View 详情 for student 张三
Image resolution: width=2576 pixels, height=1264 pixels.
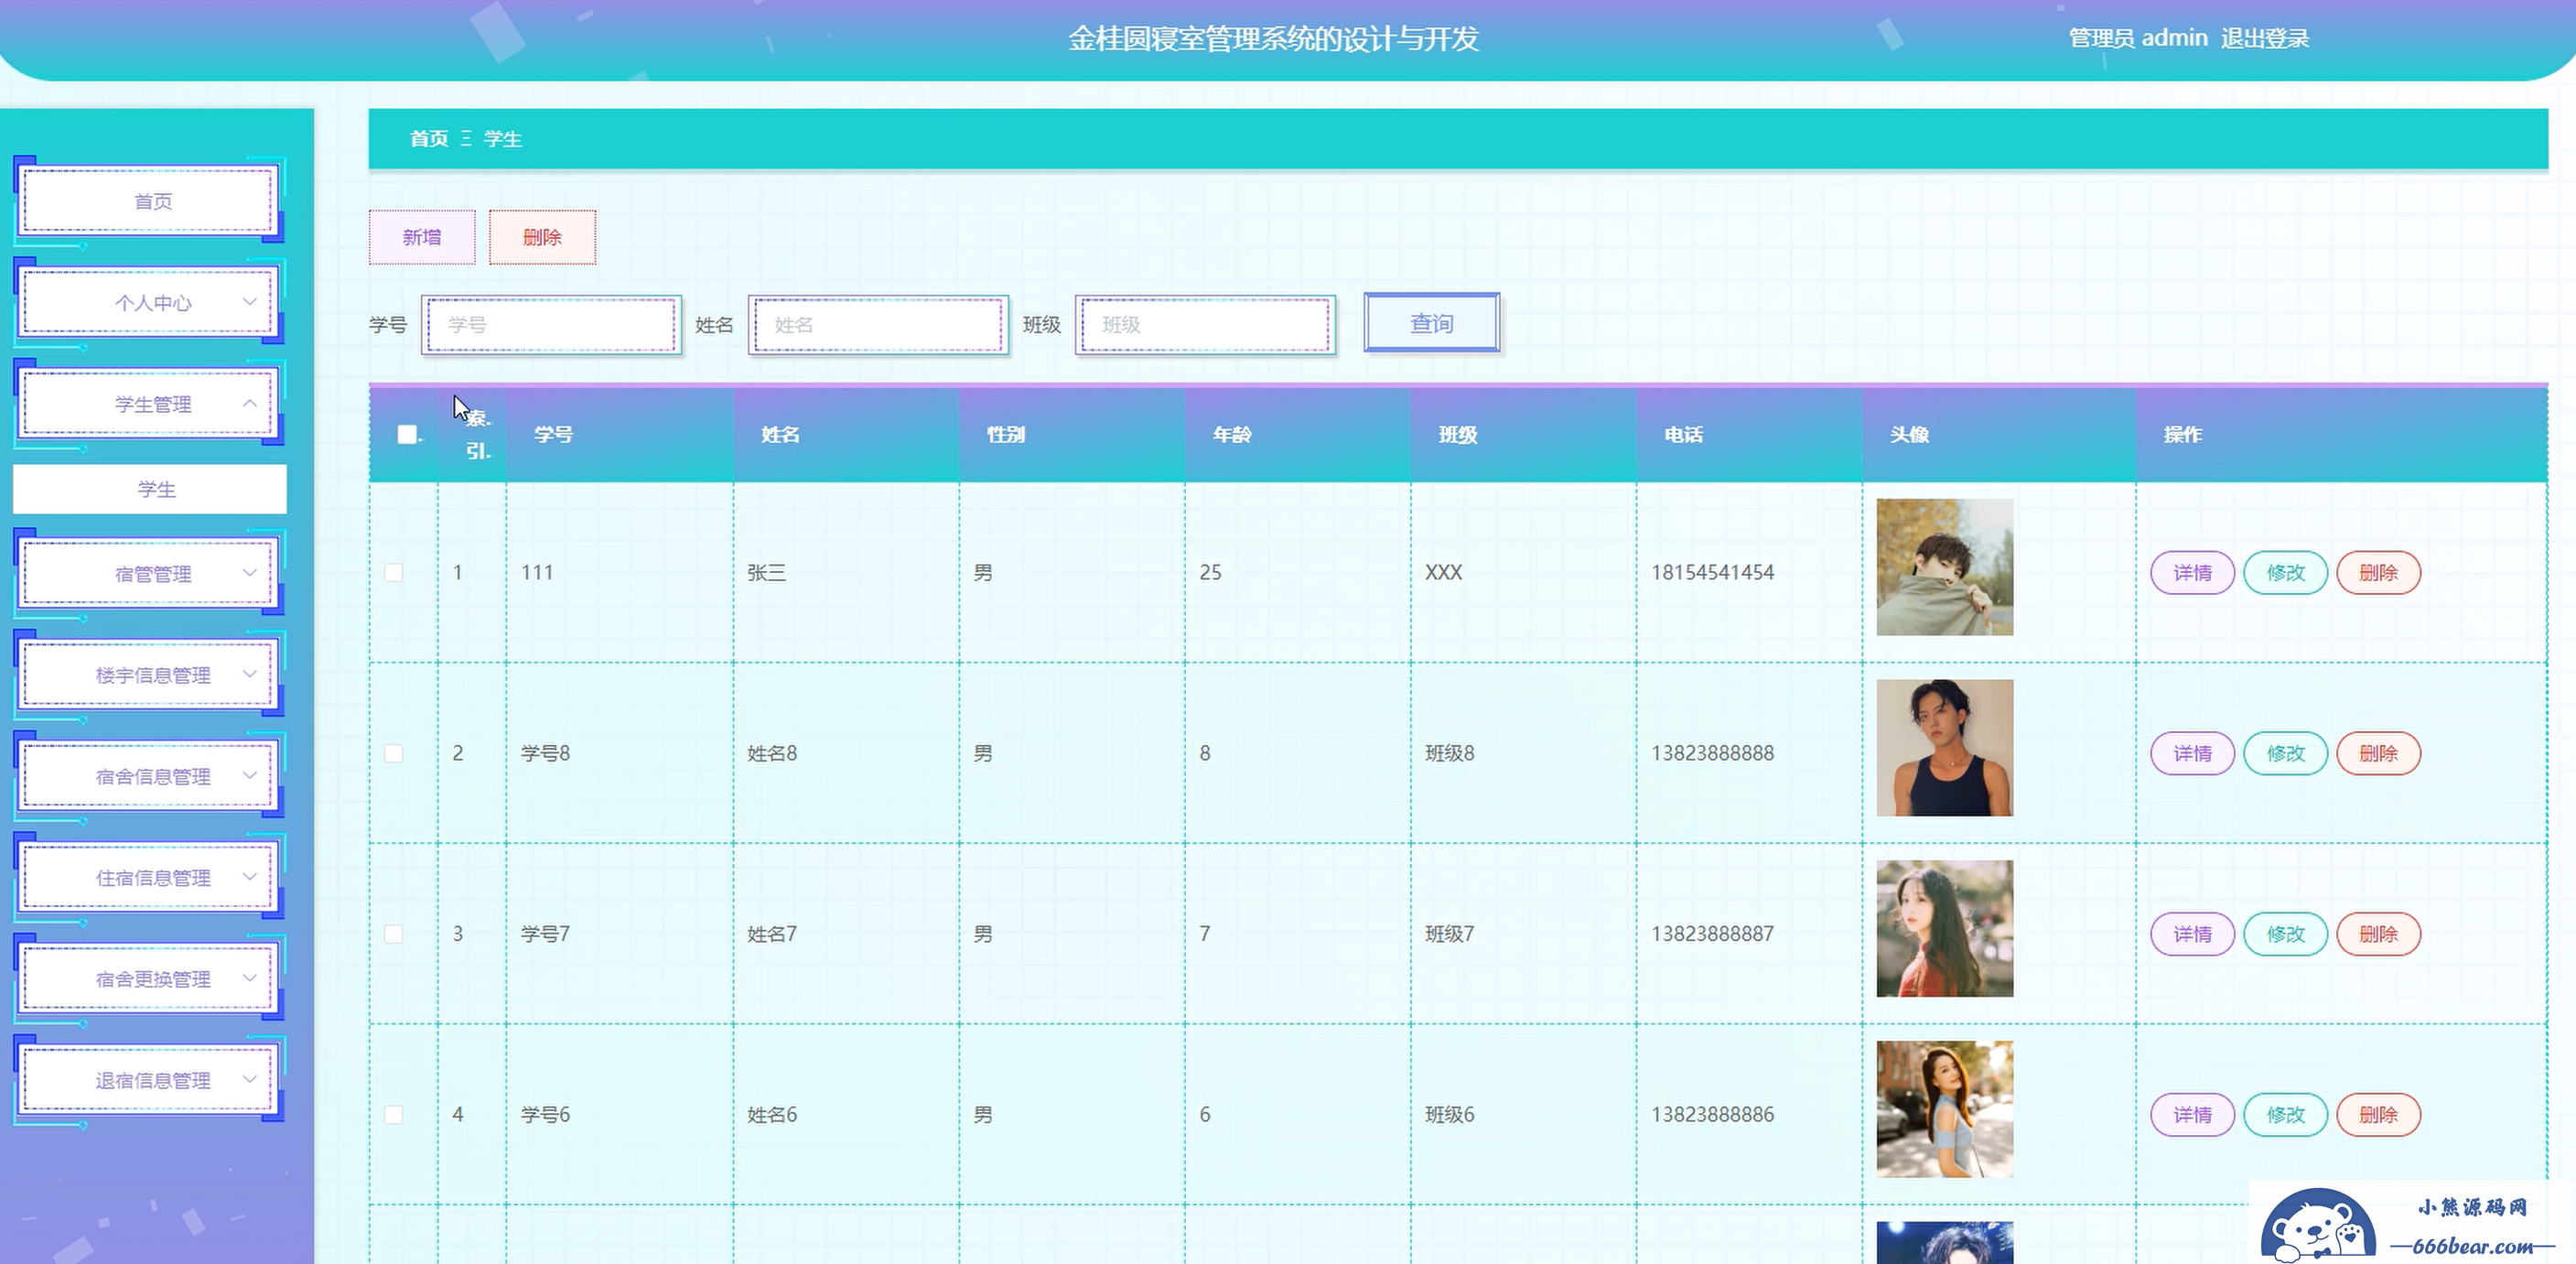click(x=2192, y=573)
